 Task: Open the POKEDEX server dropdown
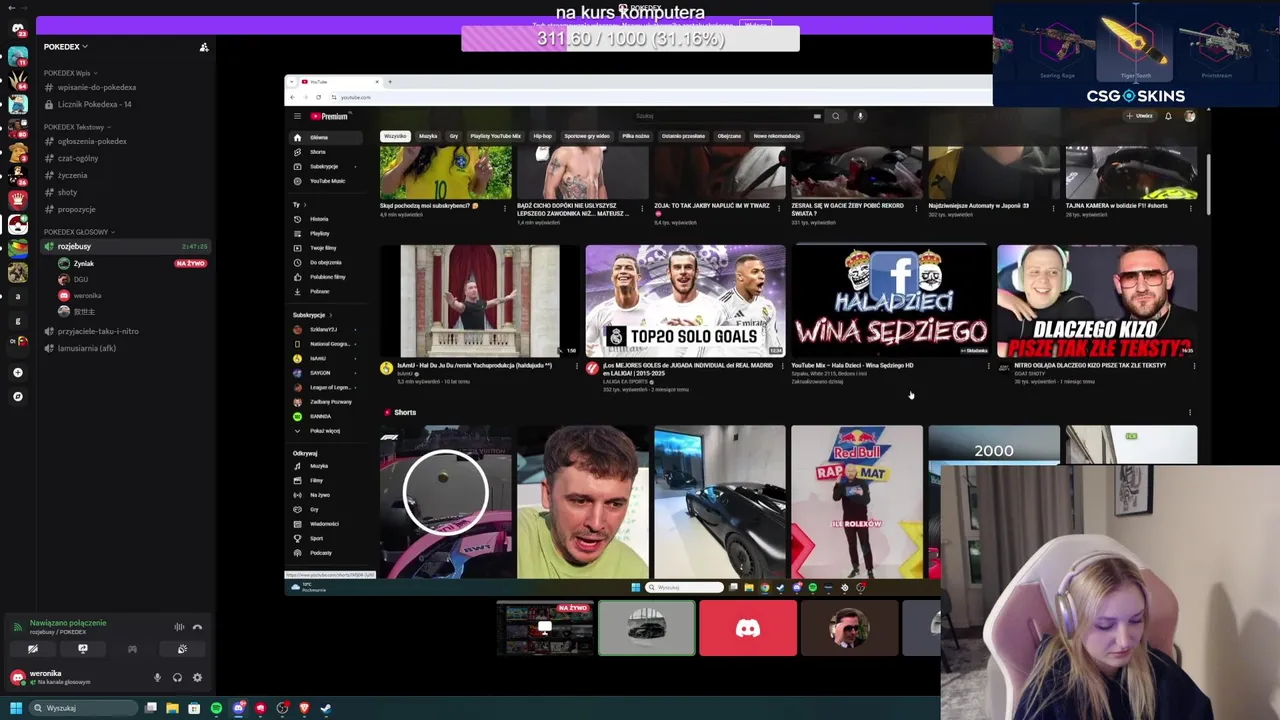pyautogui.click(x=66, y=47)
